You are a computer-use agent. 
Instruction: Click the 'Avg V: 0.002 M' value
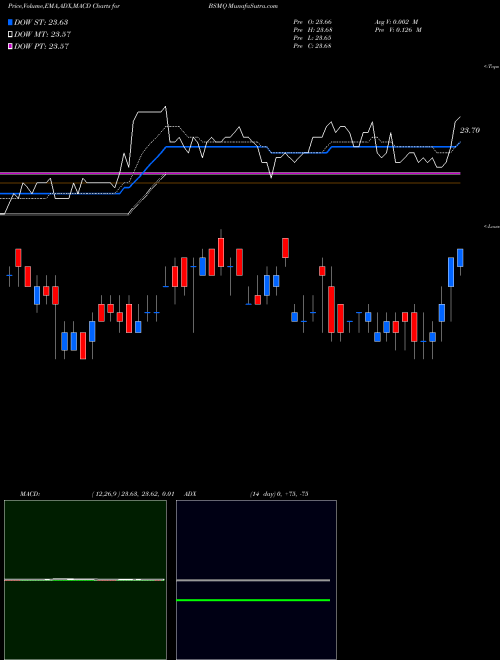[396, 22]
